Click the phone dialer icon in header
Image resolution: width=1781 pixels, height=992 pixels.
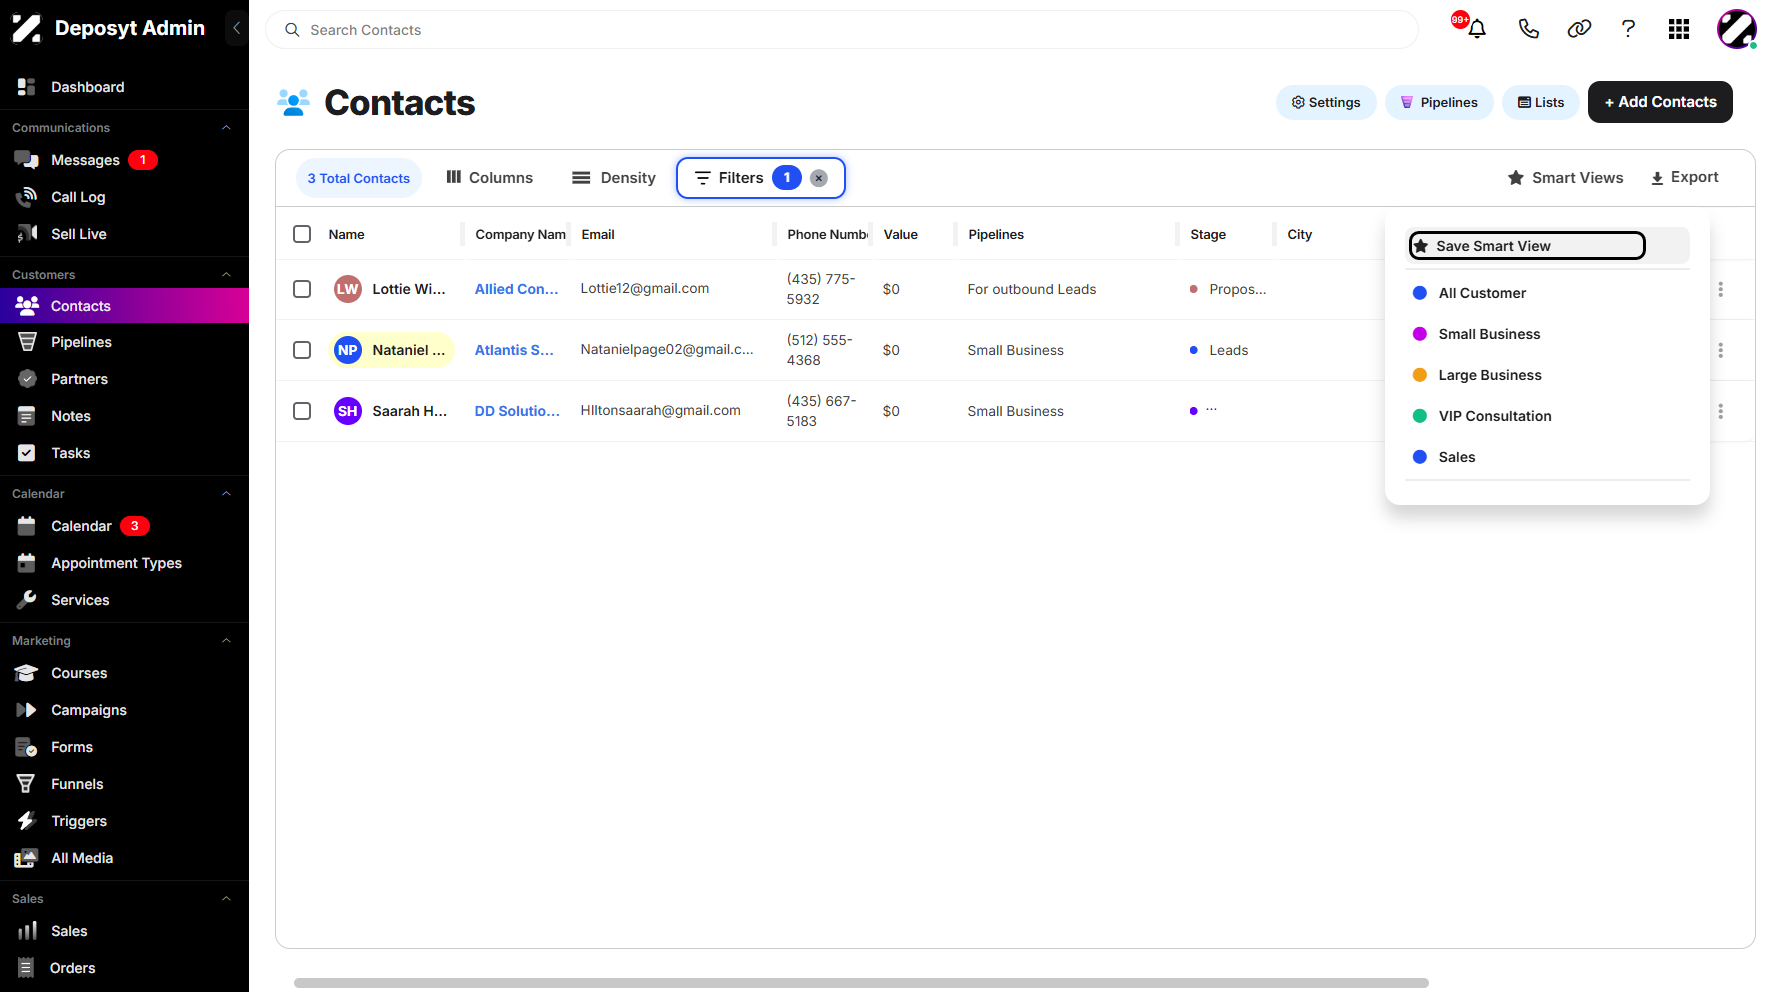(x=1528, y=29)
